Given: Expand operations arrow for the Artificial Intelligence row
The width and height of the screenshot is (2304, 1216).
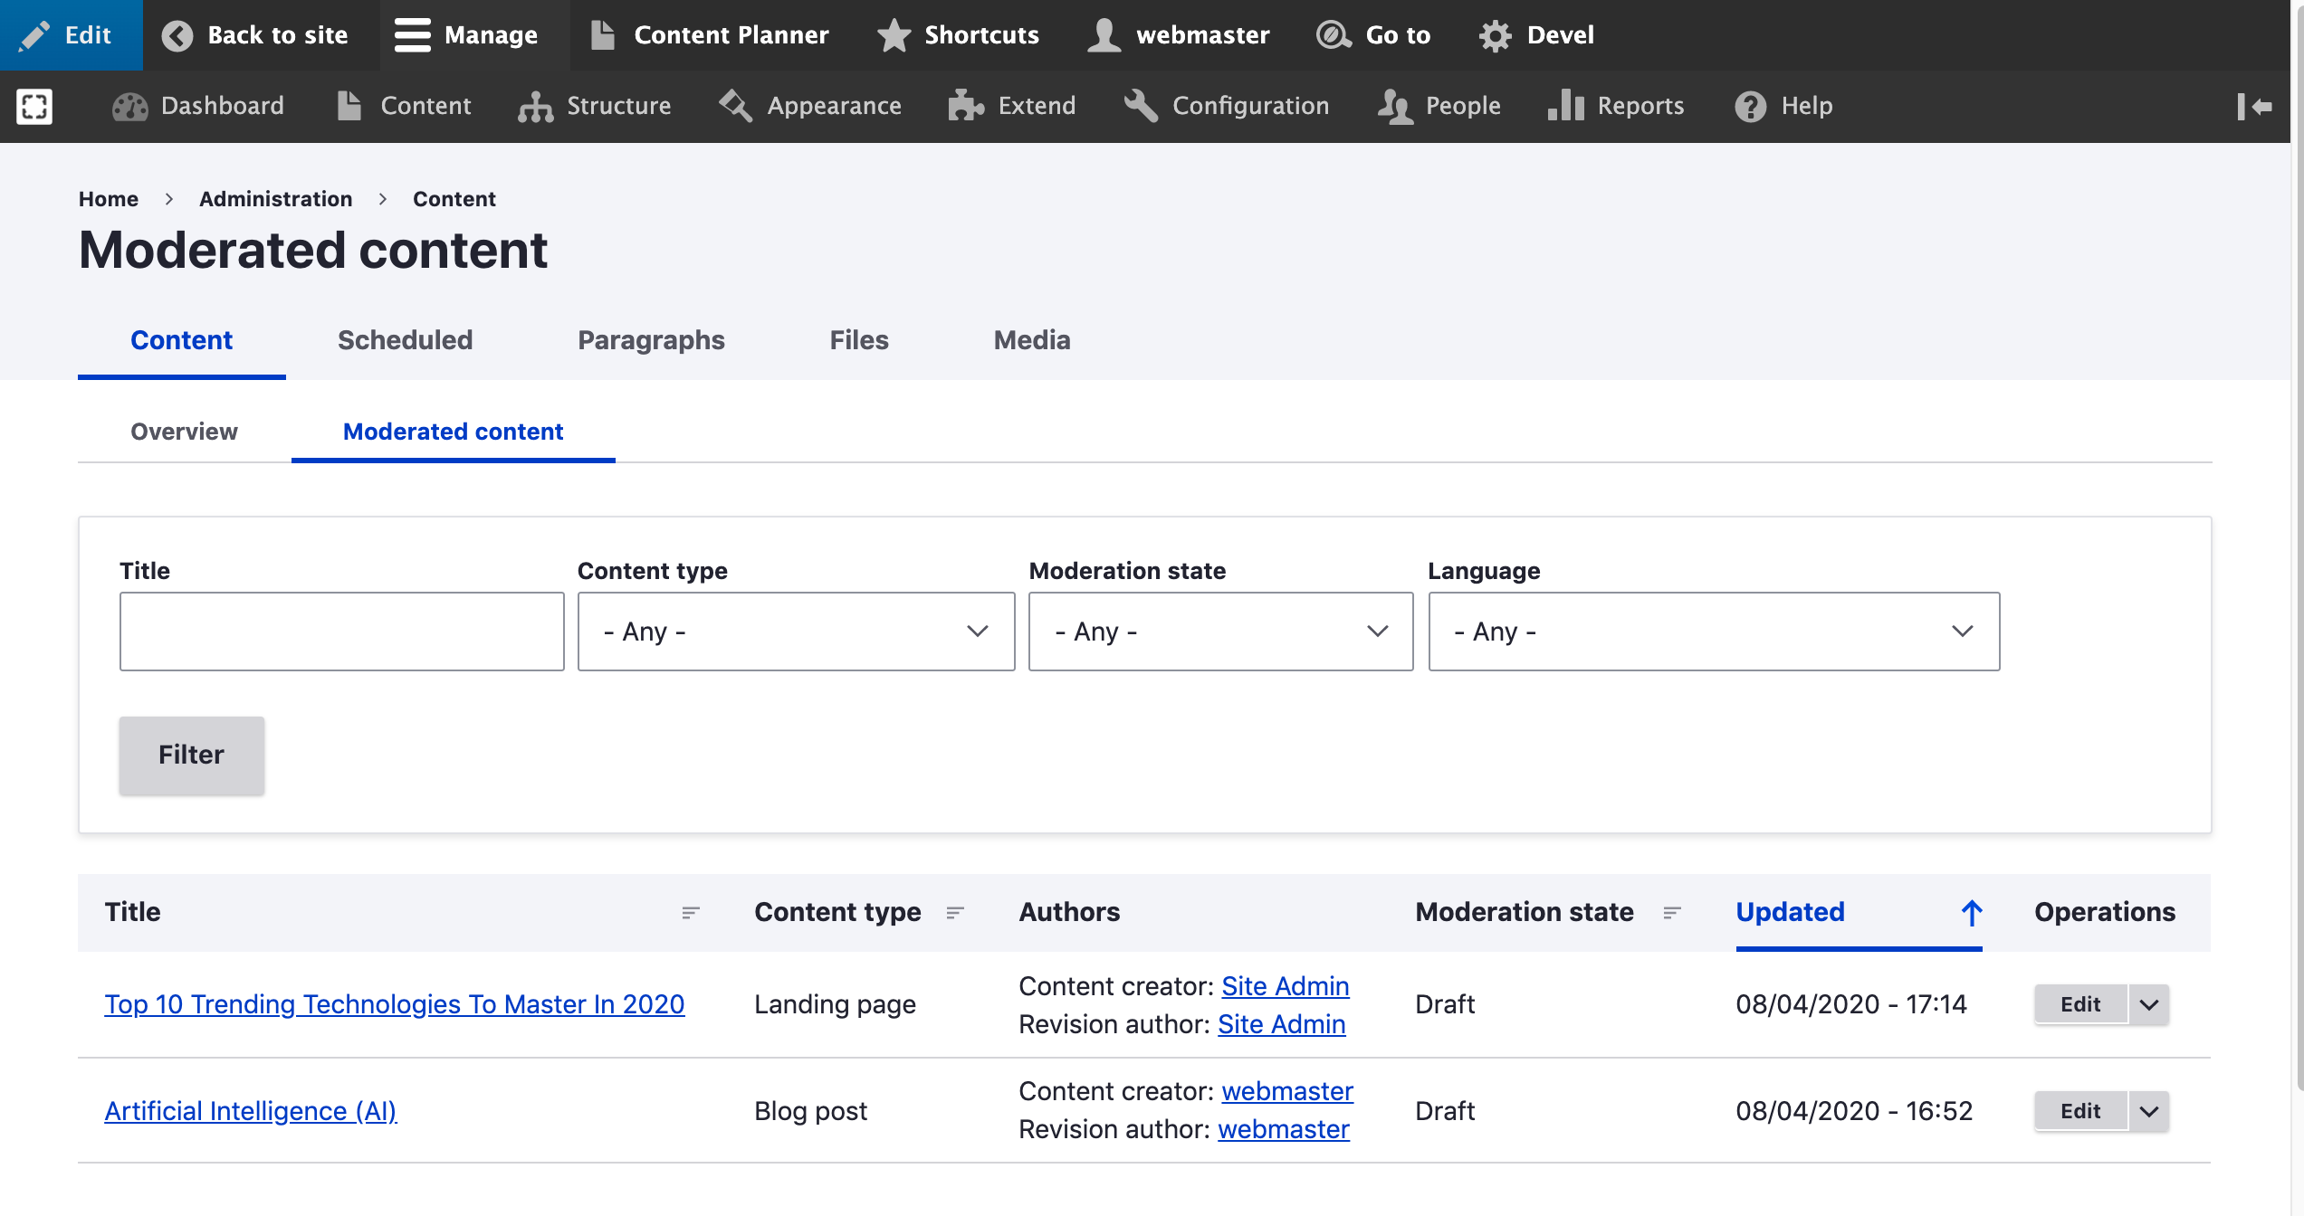Looking at the screenshot, I should coord(2149,1111).
